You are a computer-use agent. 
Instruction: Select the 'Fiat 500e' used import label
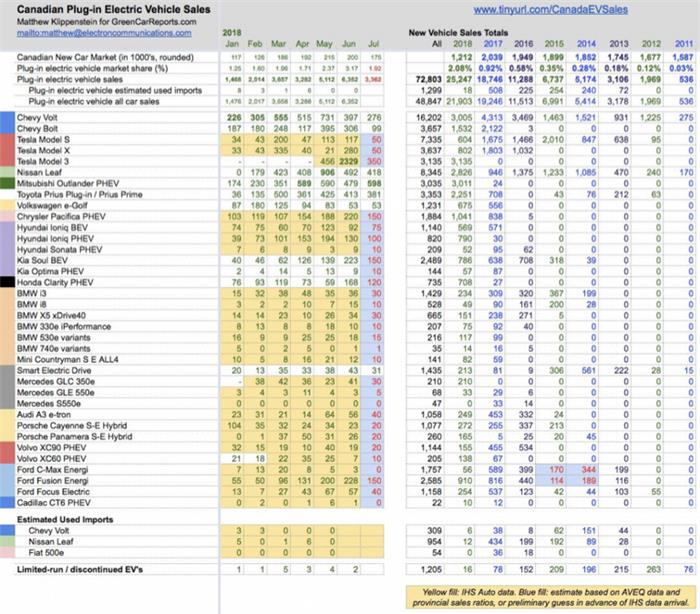click(46, 552)
